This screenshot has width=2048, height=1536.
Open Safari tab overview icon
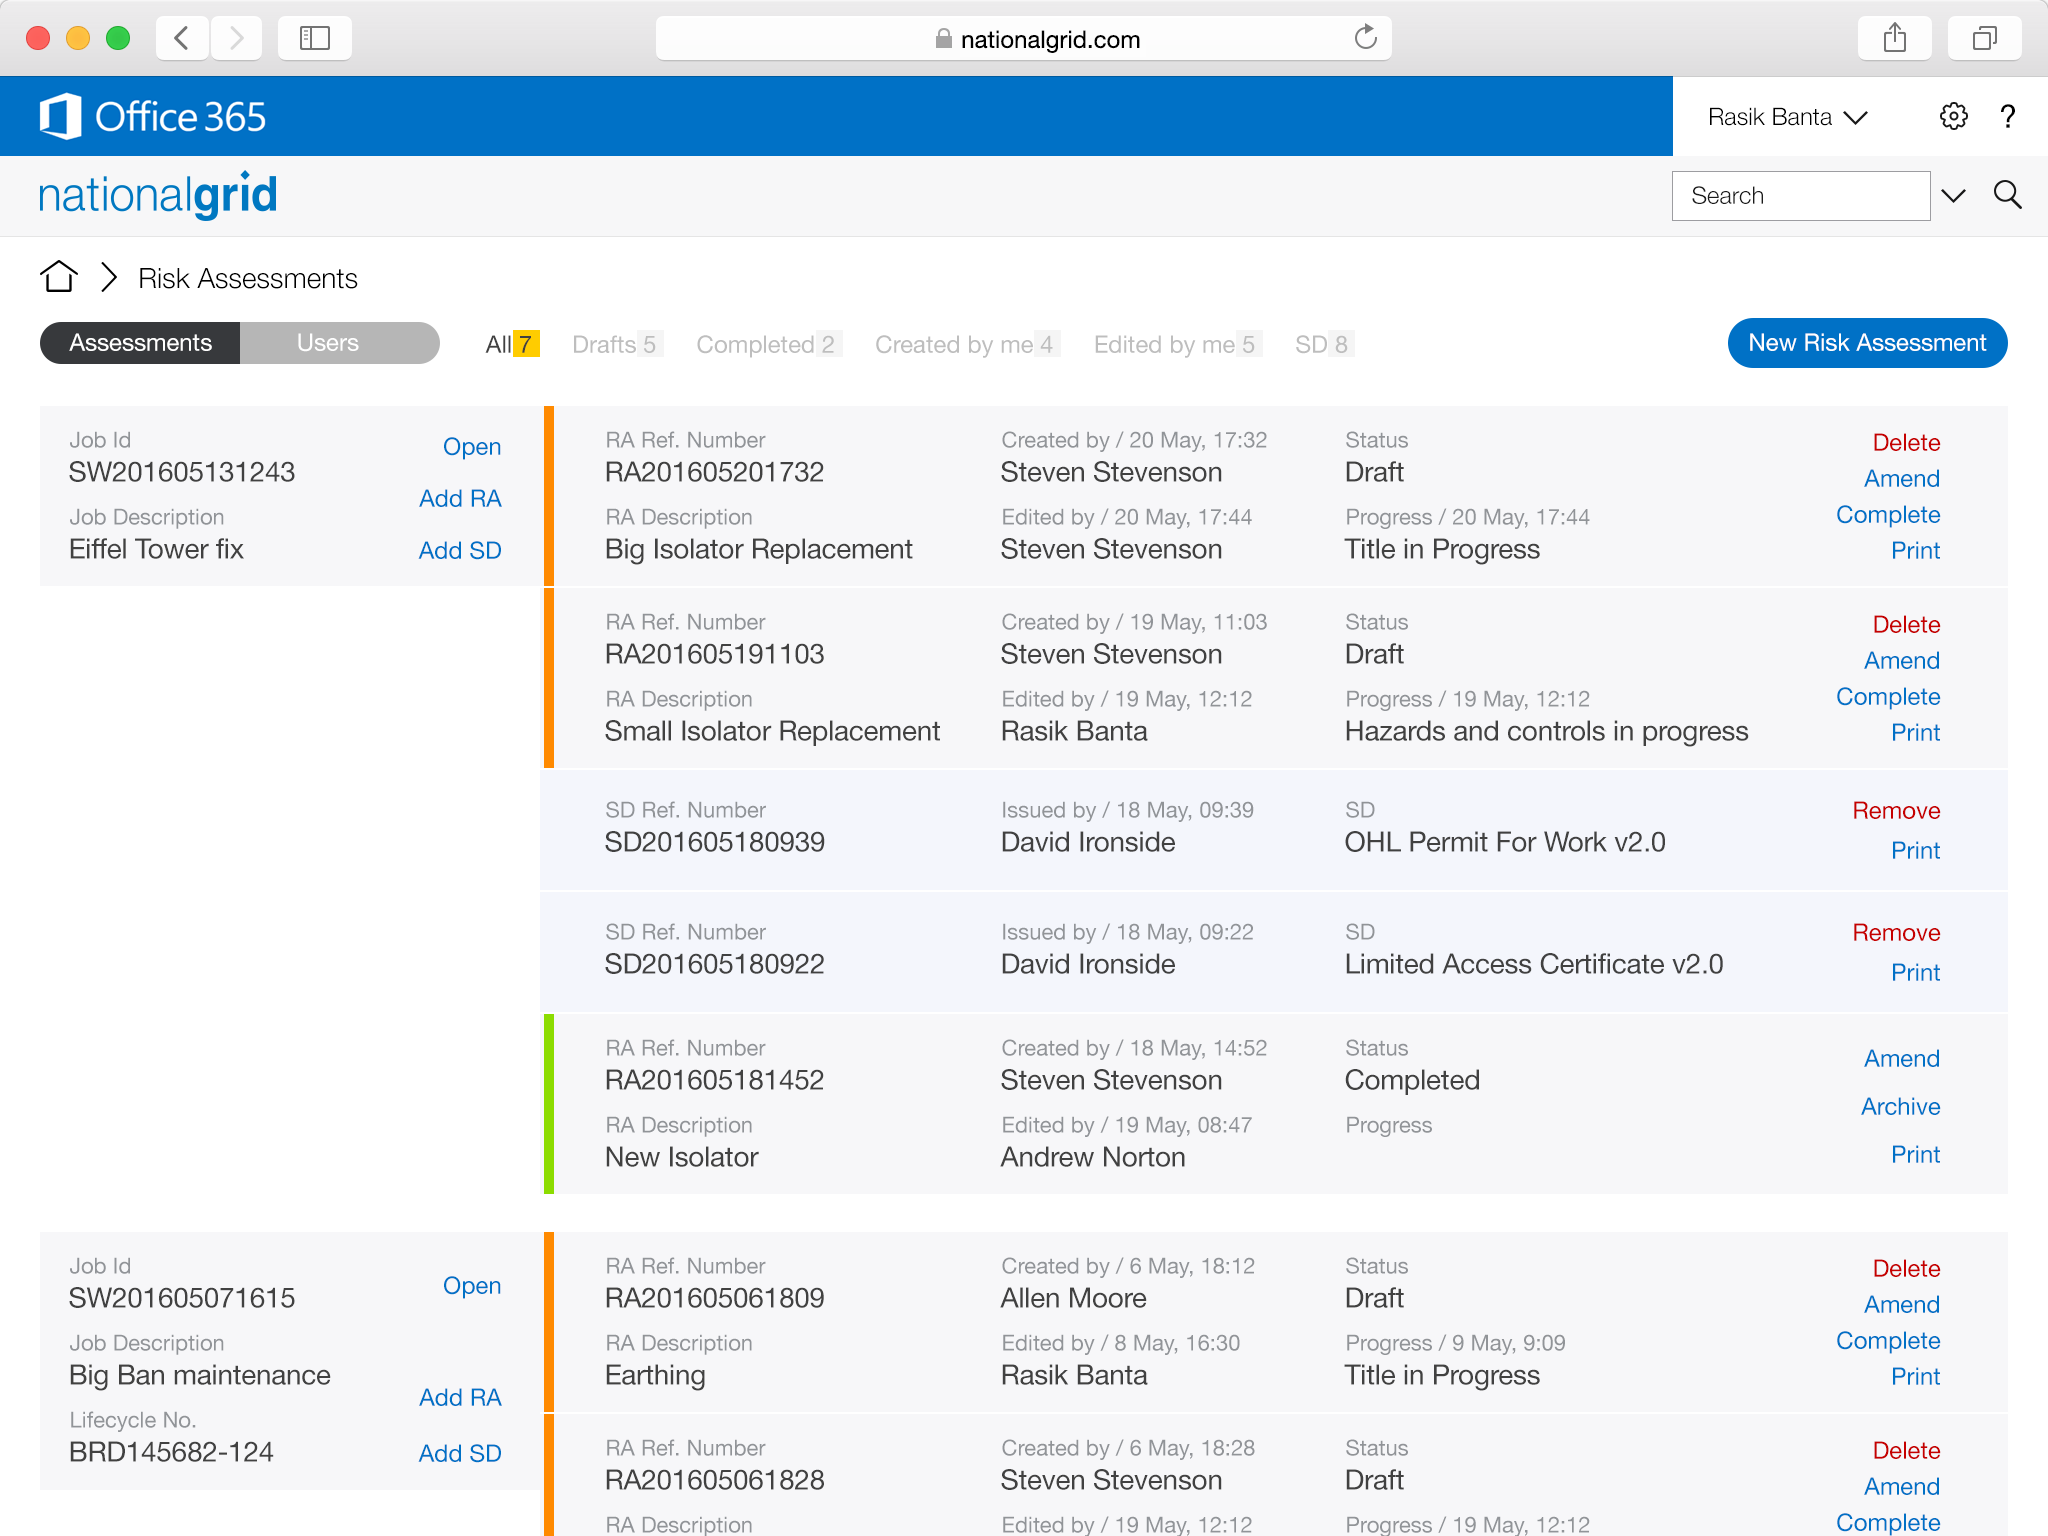point(1984,39)
